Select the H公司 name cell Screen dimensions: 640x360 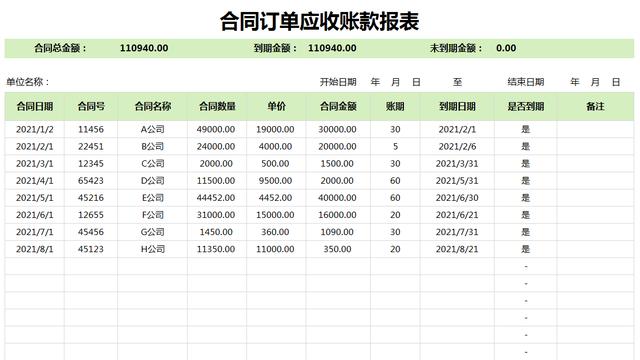(153, 249)
